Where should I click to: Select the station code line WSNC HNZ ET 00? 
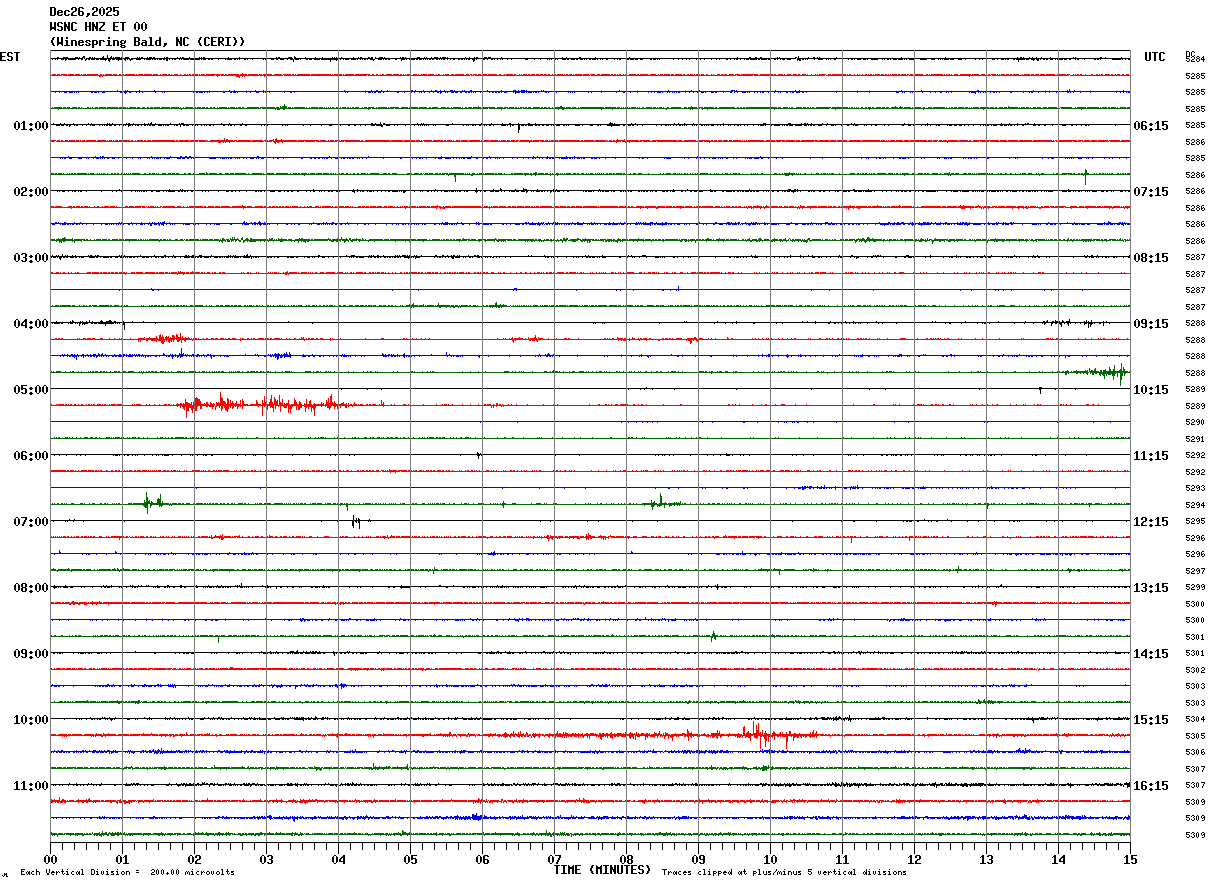point(98,27)
